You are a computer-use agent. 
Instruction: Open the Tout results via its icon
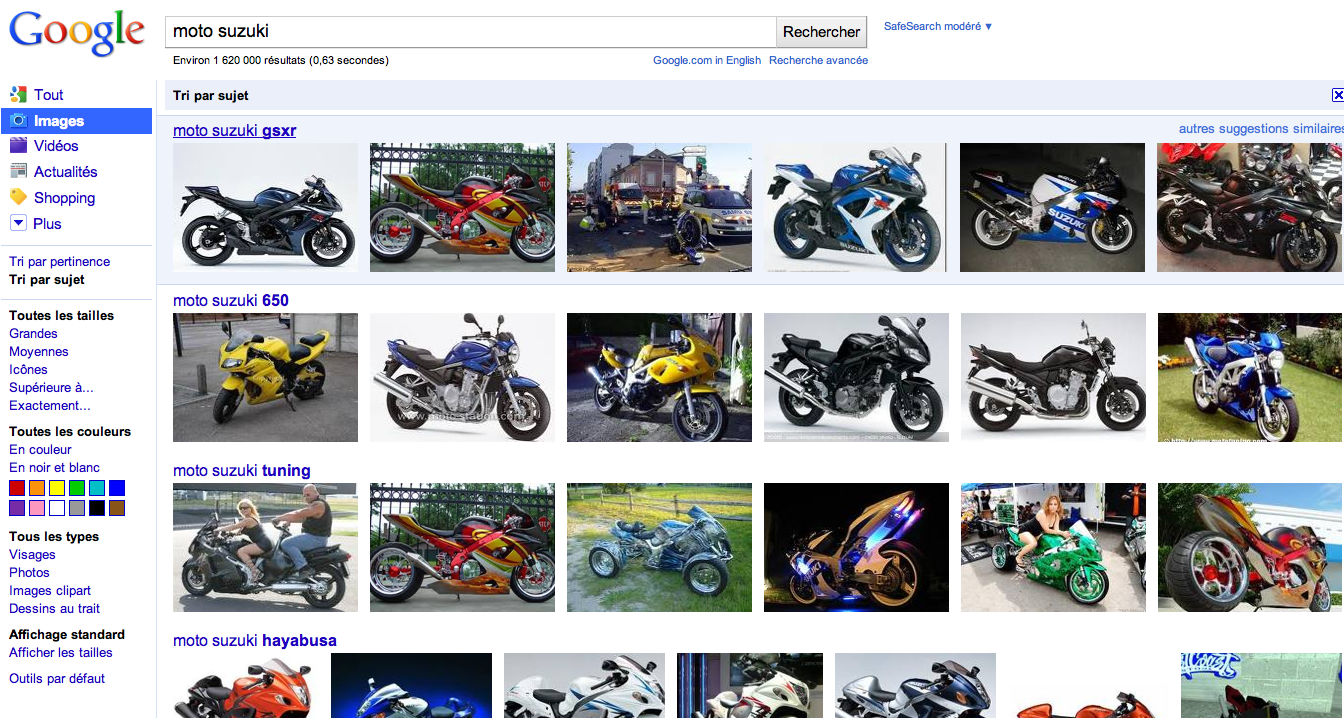click(x=18, y=95)
